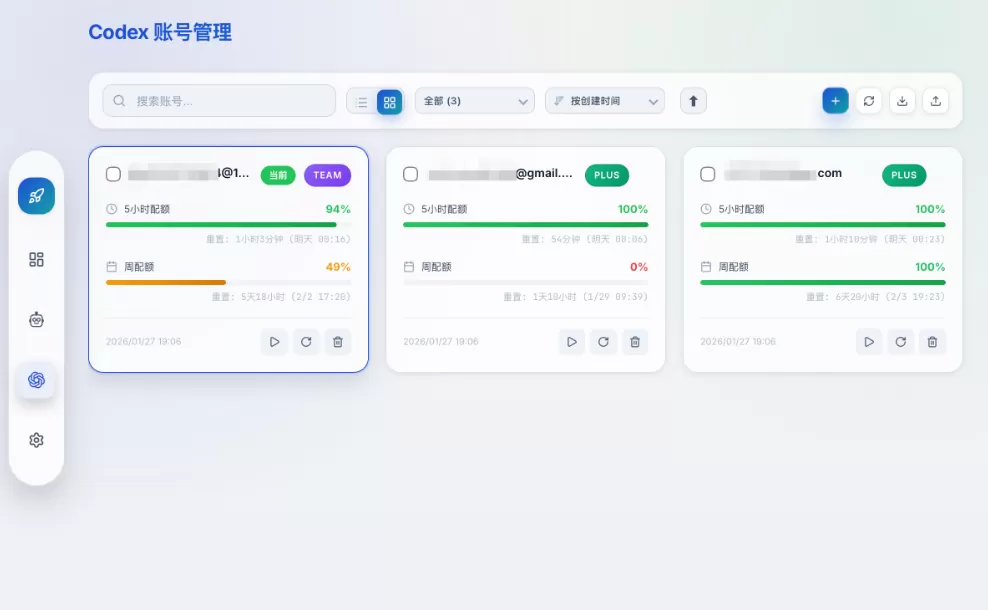Open the dashboard grid page in sidebar

[37, 260]
